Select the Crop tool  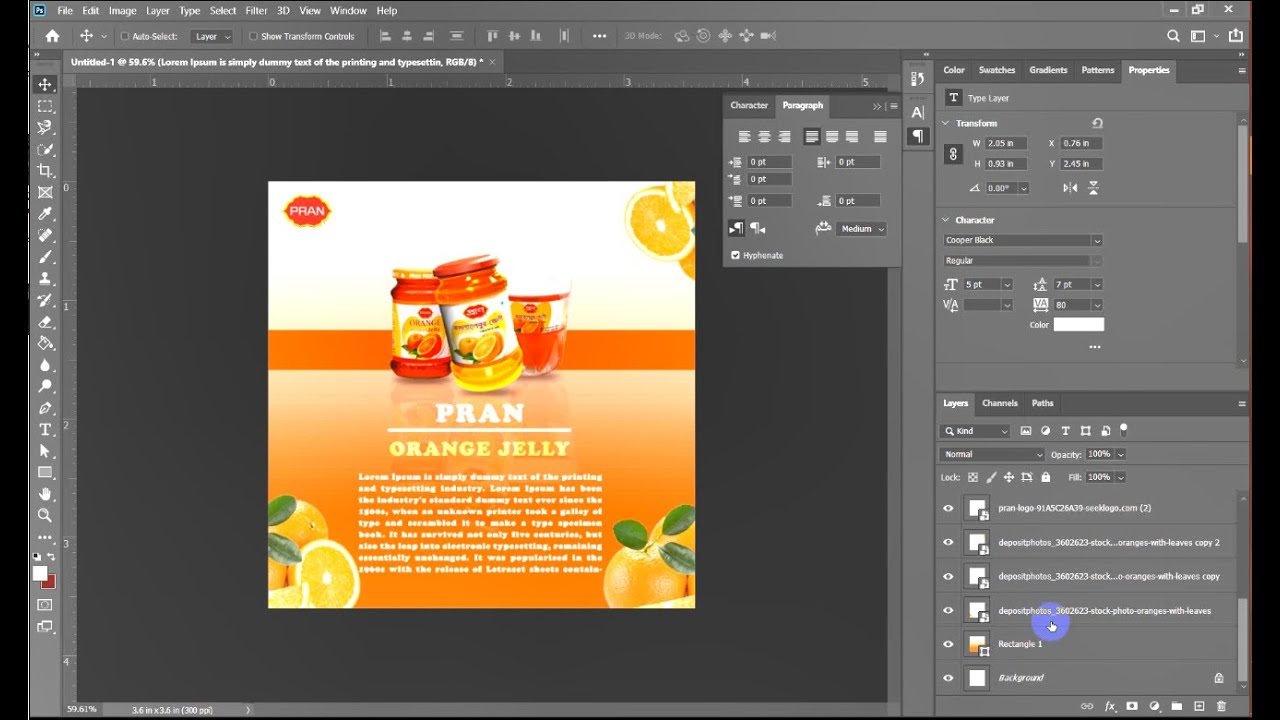tap(45, 171)
